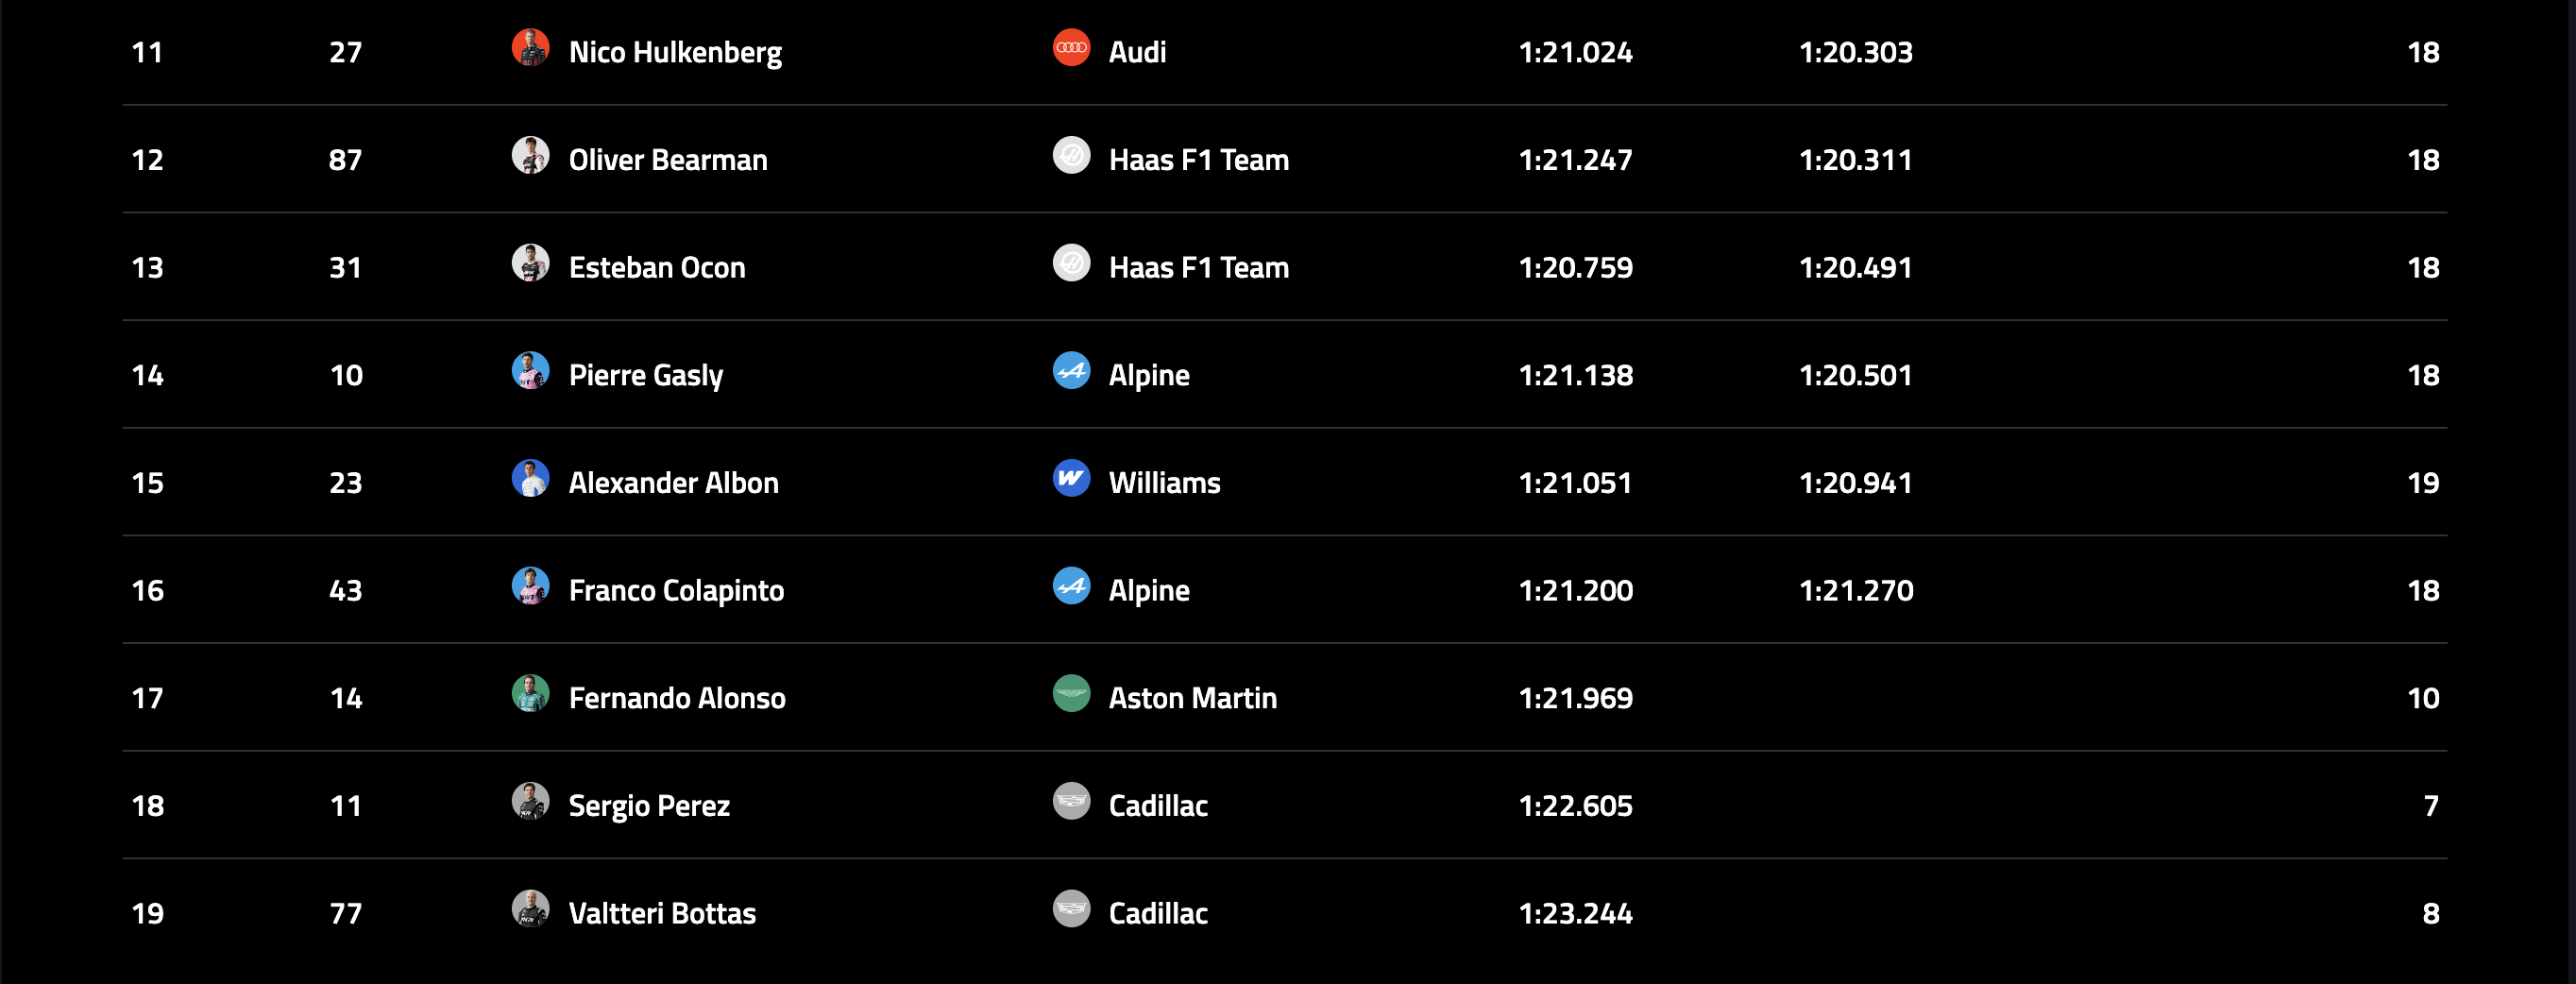Click the Cadillac logo in Valtteri Bottas's row
Screen dimensions: 2576x984
point(1071,909)
